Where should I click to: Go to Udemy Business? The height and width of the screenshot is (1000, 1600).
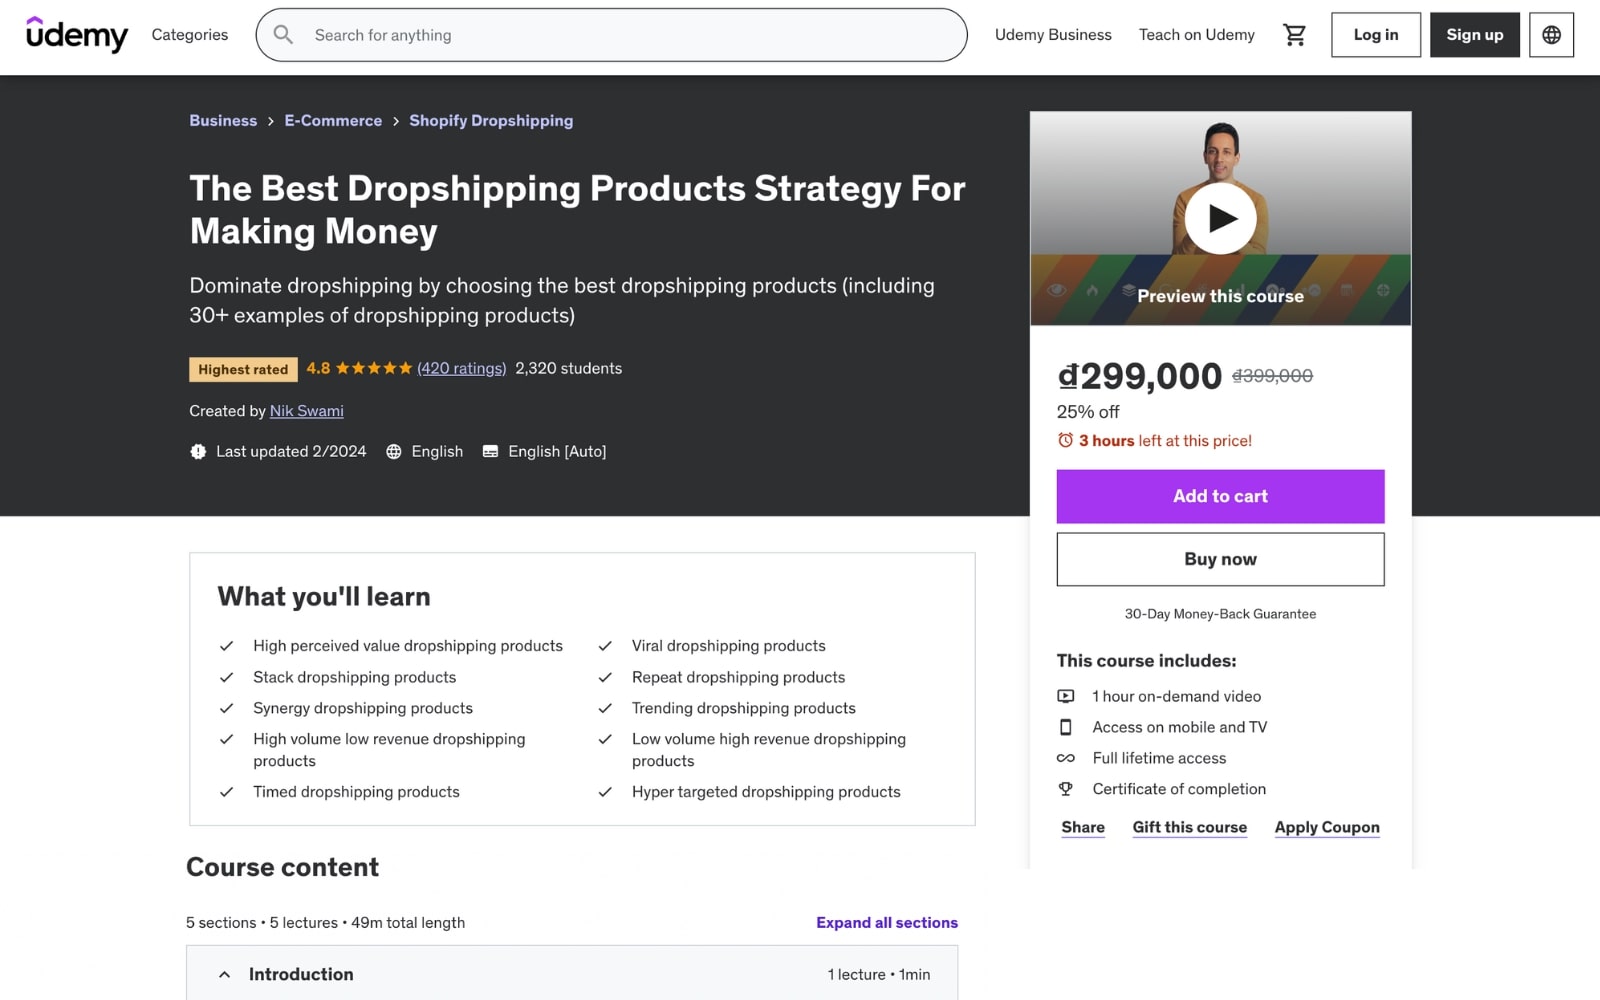1053,35
